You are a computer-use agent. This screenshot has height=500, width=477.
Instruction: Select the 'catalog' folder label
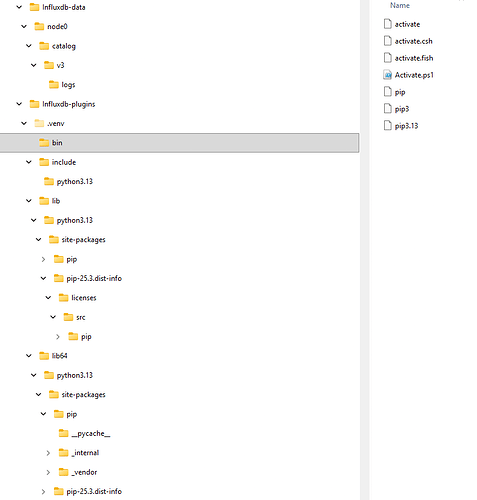coord(64,46)
